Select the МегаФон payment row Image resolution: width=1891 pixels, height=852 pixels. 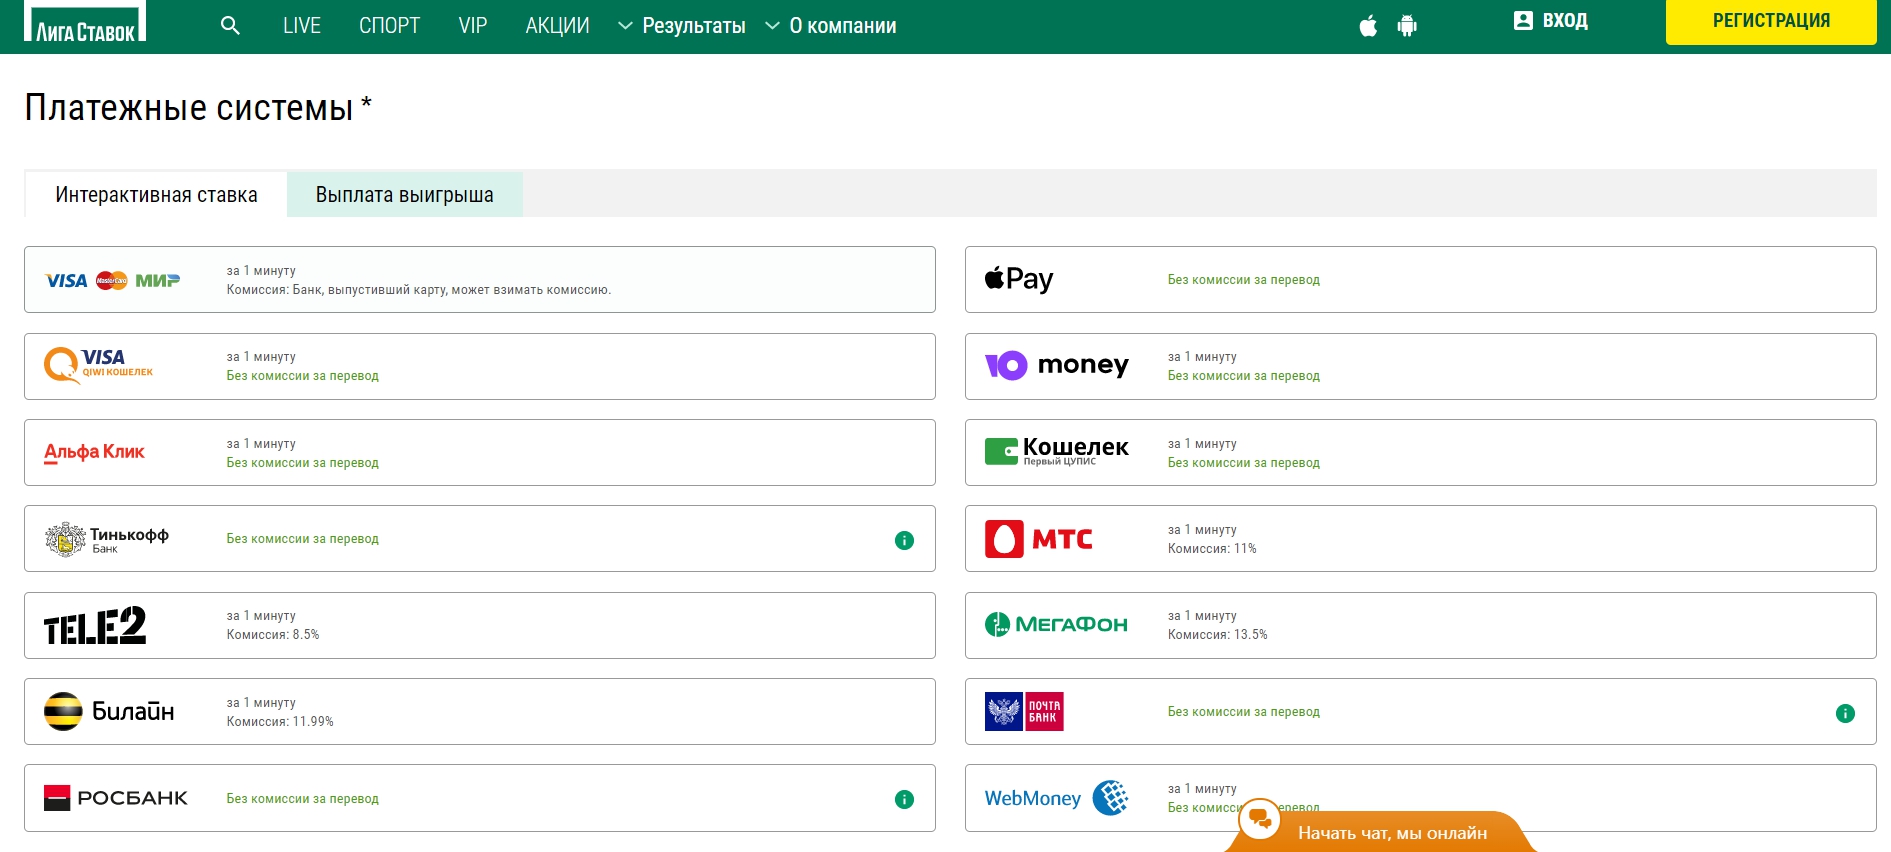[1419, 625]
